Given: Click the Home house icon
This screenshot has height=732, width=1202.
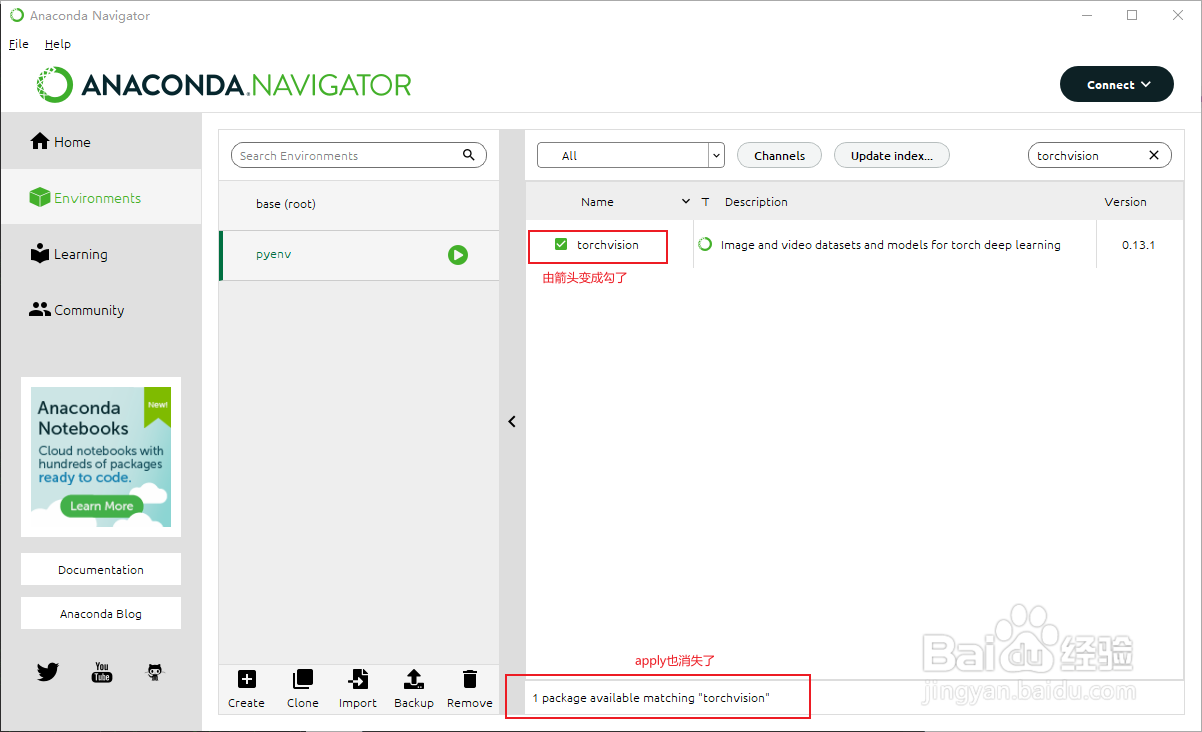Looking at the screenshot, I should coord(40,141).
